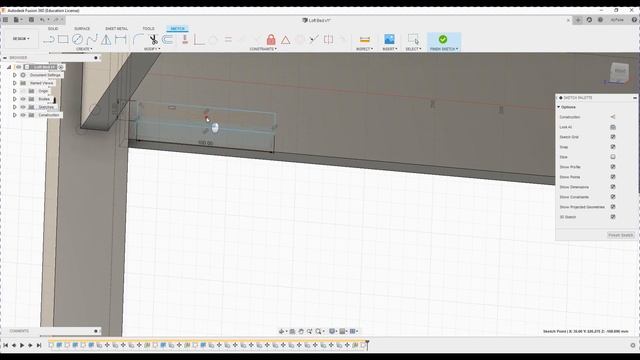This screenshot has width=640, height=360.
Task: Open the Help icon at top right
Action: [635, 20]
